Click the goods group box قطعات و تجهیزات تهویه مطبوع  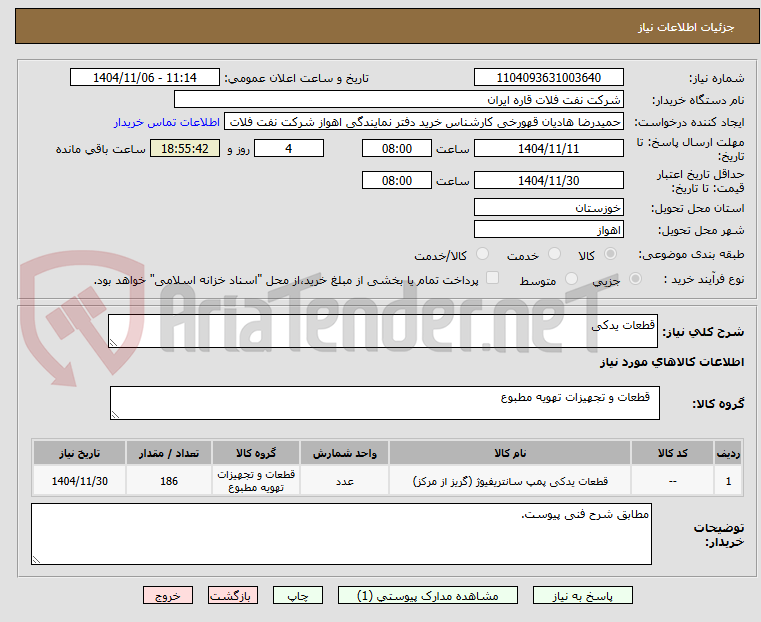click(x=385, y=403)
